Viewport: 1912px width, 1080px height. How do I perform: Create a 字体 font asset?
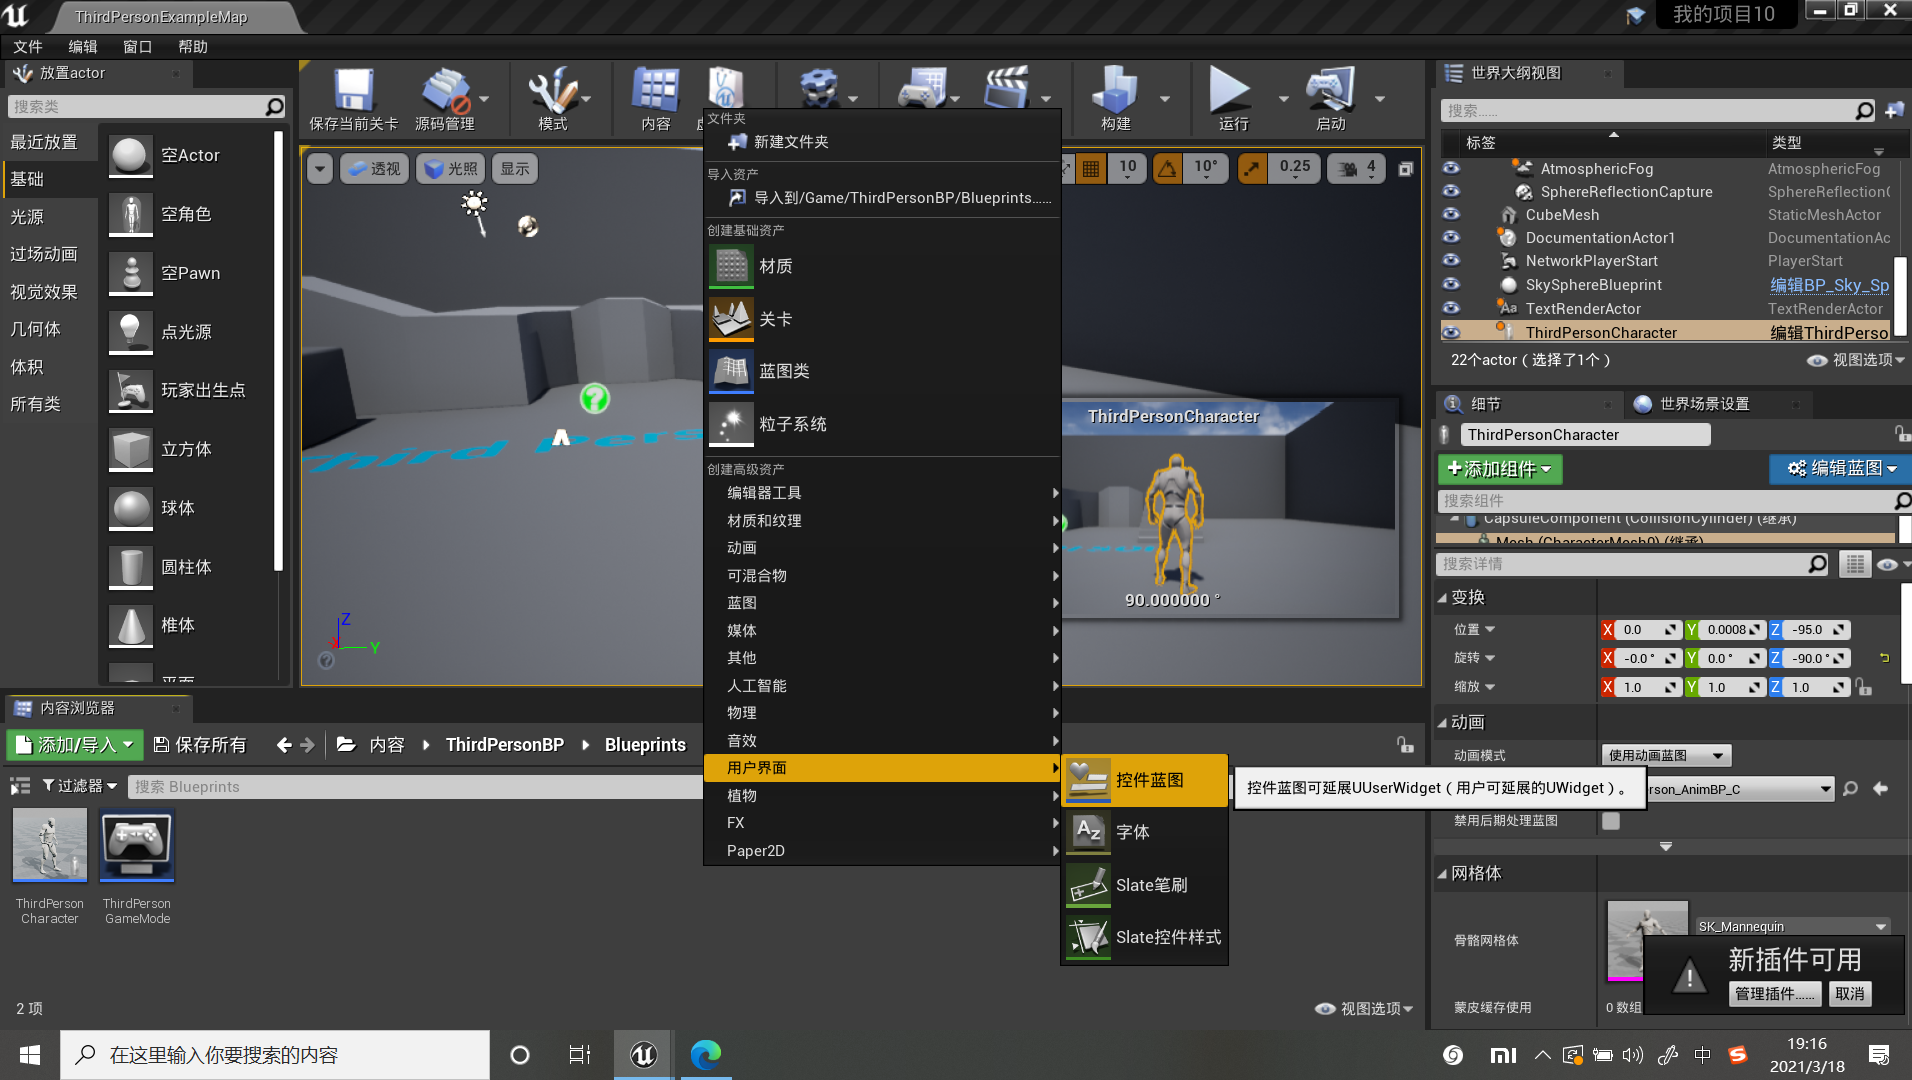1144,832
